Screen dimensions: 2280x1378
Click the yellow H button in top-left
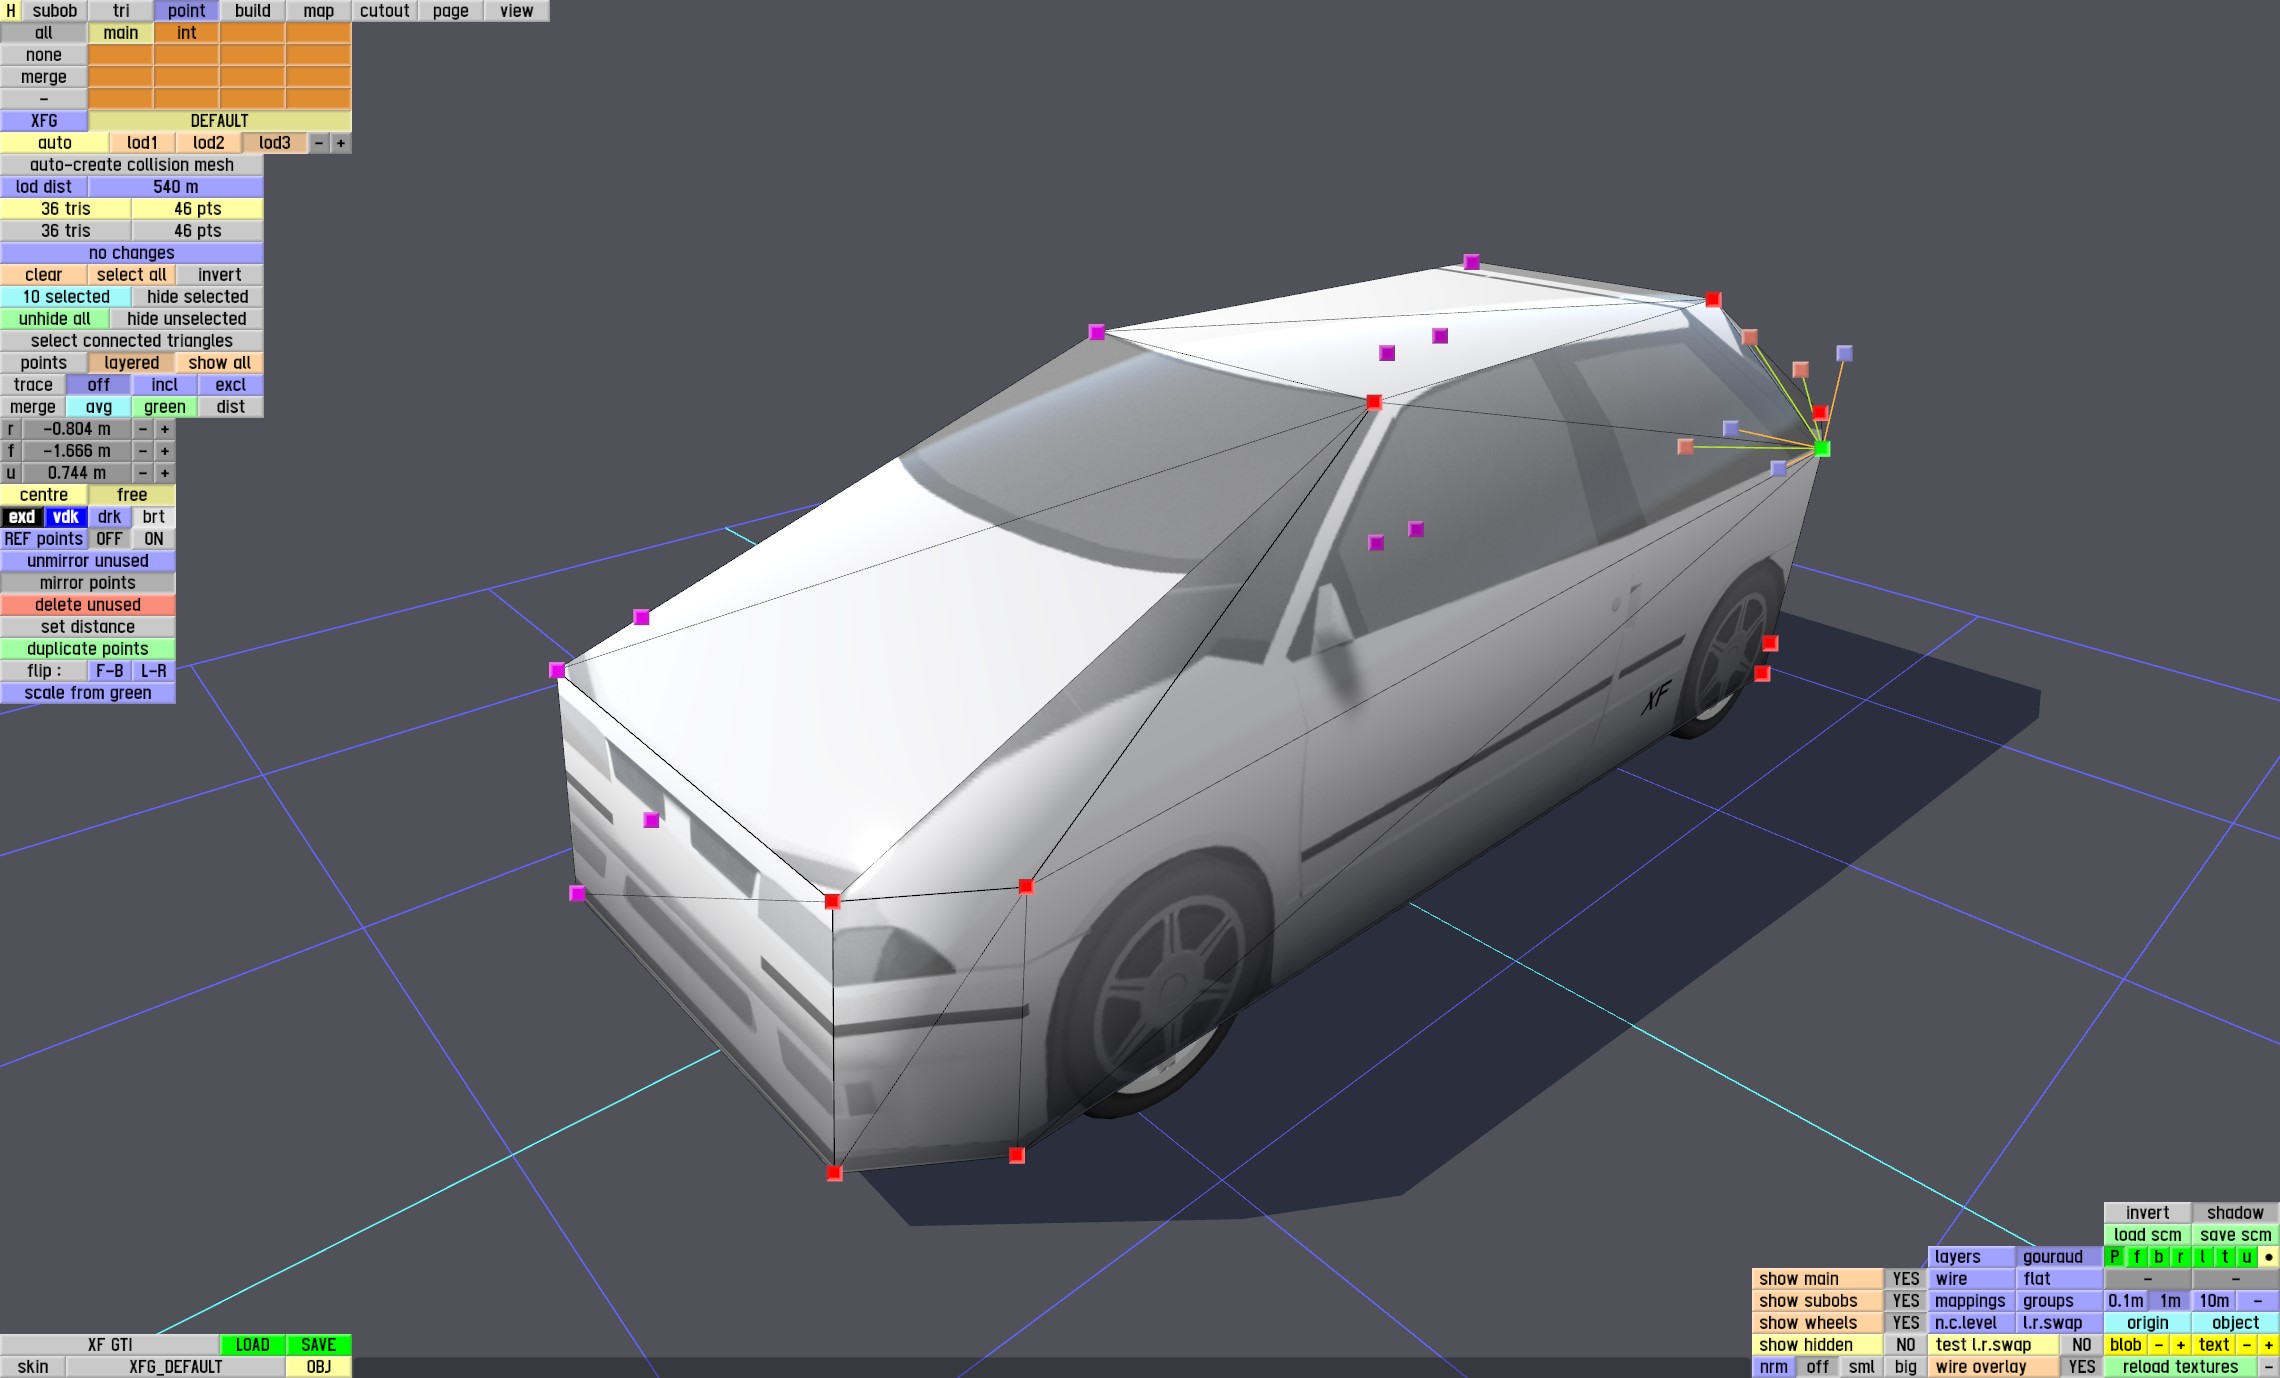tap(11, 11)
